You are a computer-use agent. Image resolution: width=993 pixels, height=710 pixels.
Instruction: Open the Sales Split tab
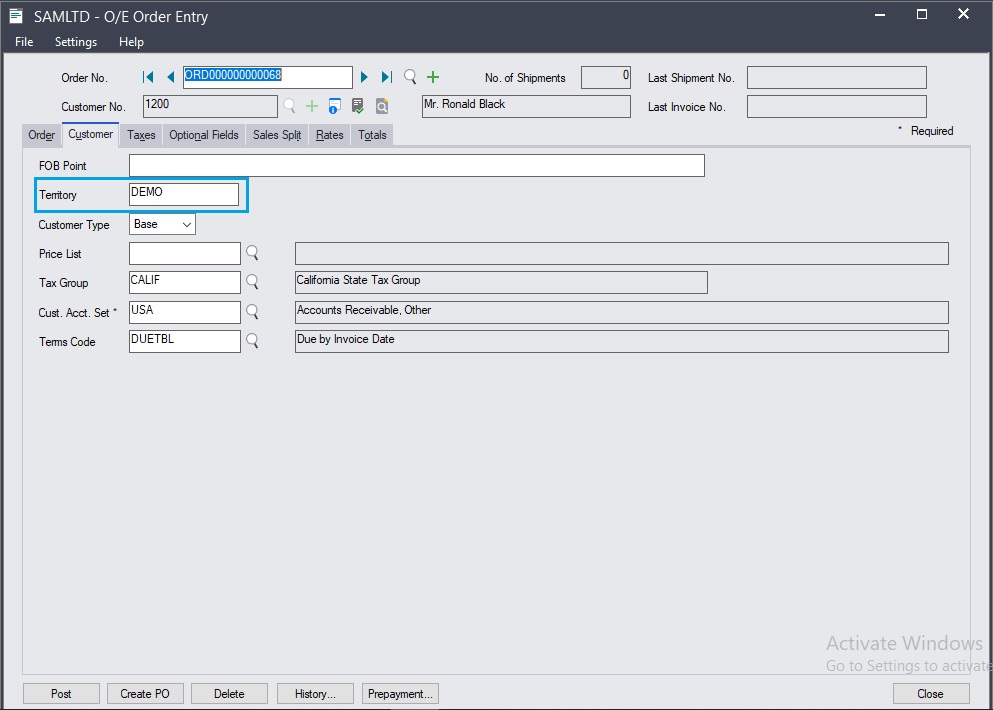coord(277,135)
